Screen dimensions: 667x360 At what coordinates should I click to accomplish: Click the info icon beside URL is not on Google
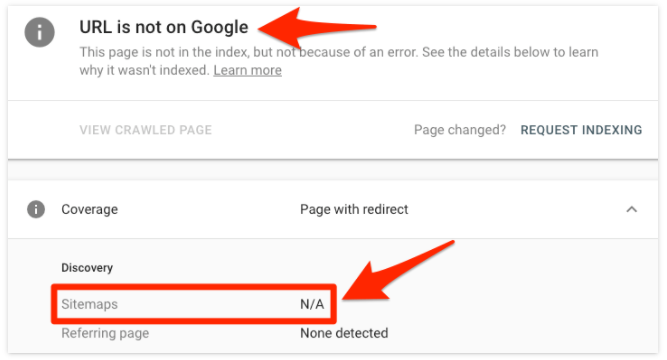coord(40,32)
